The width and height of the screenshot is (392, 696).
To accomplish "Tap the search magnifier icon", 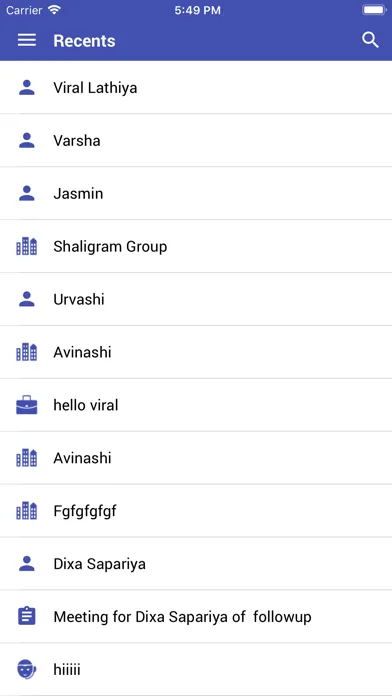I will 370,40.
